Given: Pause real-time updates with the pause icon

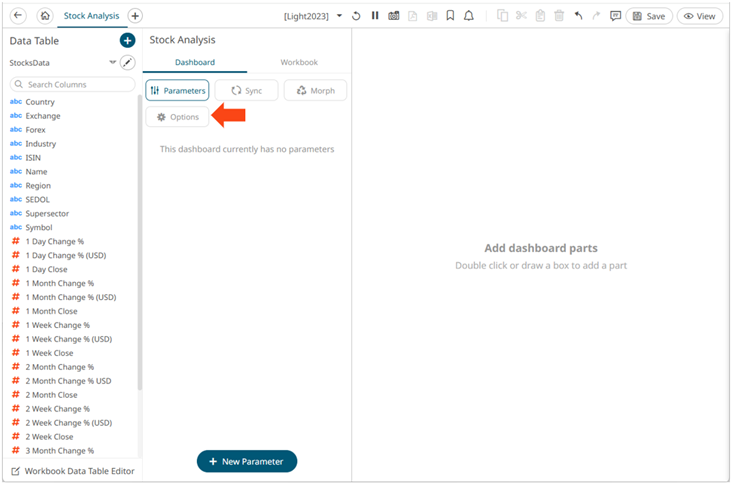Looking at the screenshot, I should click(375, 16).
